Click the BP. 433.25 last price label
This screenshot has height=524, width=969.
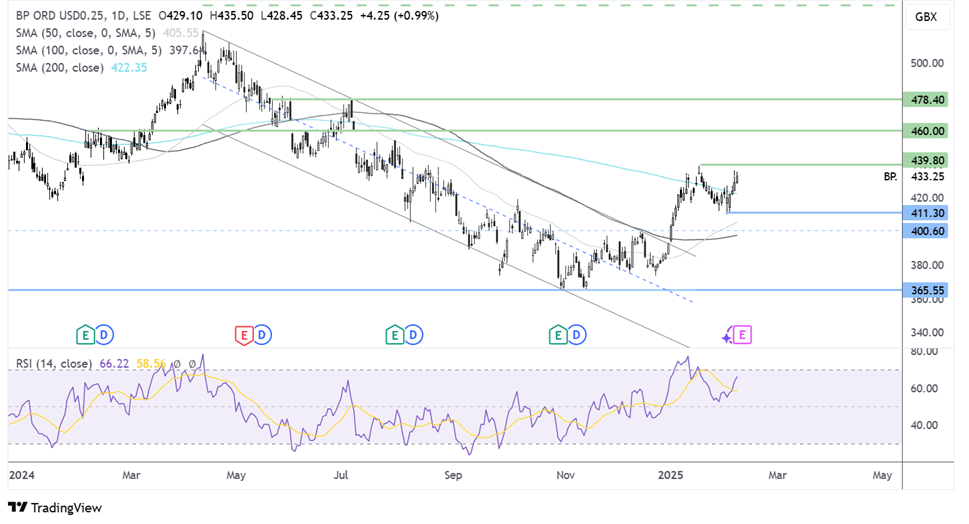pos(914,177)
